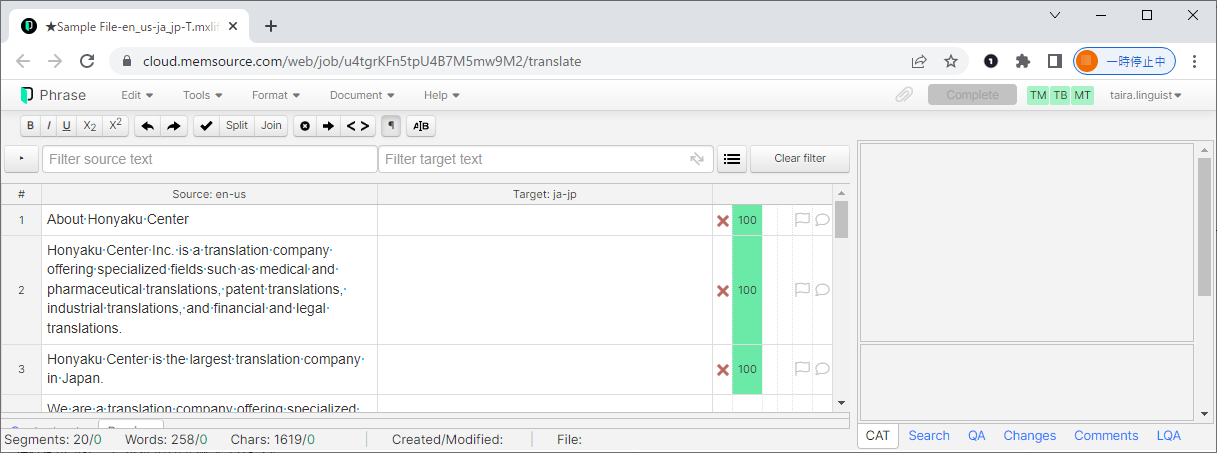Toggle the MT indicator badge

[x=1082, y=95]
